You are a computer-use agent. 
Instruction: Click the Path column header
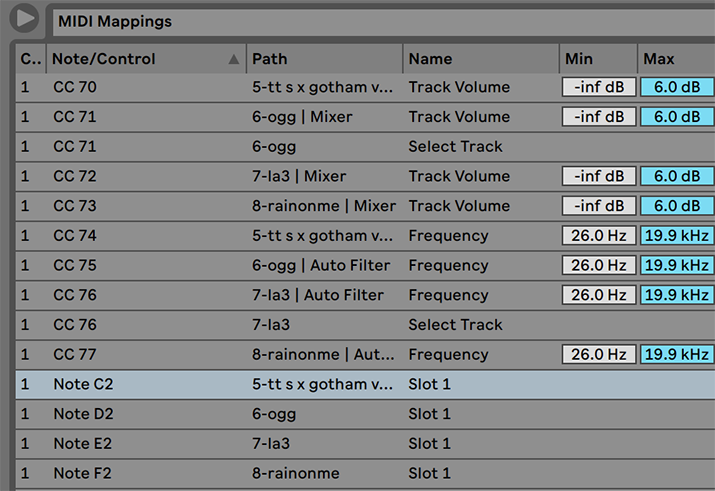click(x=324, y=59)
